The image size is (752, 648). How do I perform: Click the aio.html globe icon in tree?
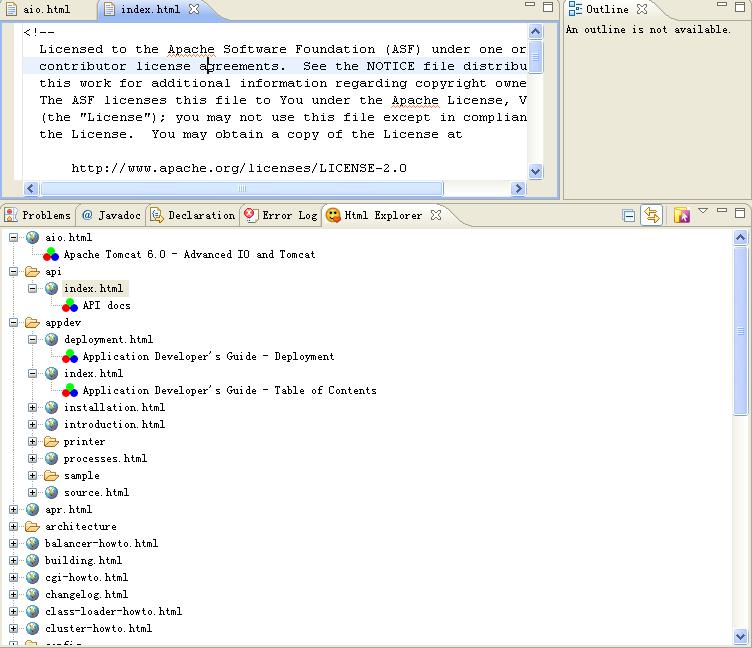point(32,237)
